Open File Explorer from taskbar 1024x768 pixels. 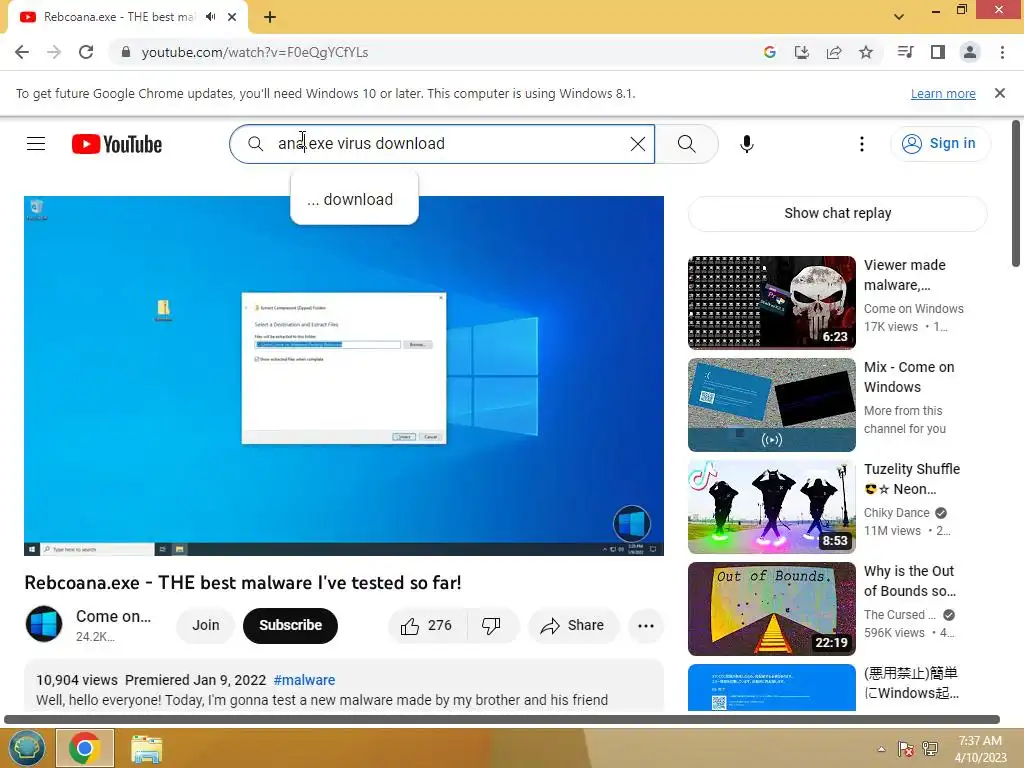(x=146, y=748)
